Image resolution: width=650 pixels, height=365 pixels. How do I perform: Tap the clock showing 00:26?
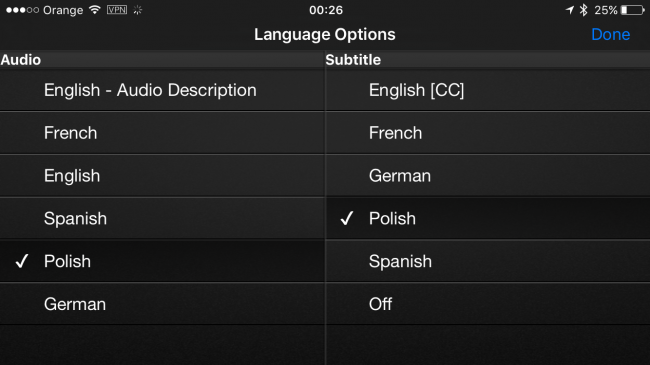coord(326,10)
